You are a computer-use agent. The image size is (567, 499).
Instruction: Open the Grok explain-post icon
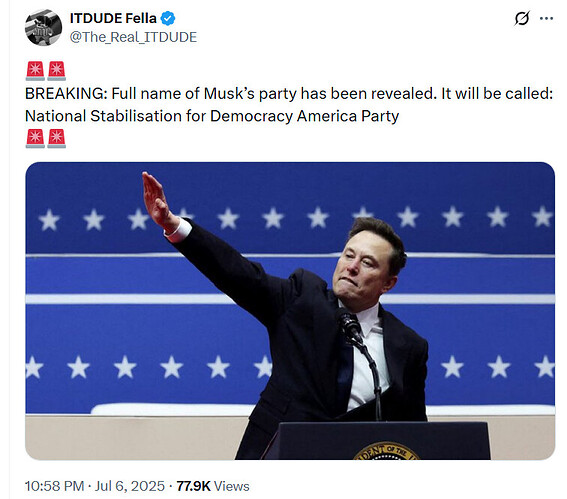(x=522, y=18)
